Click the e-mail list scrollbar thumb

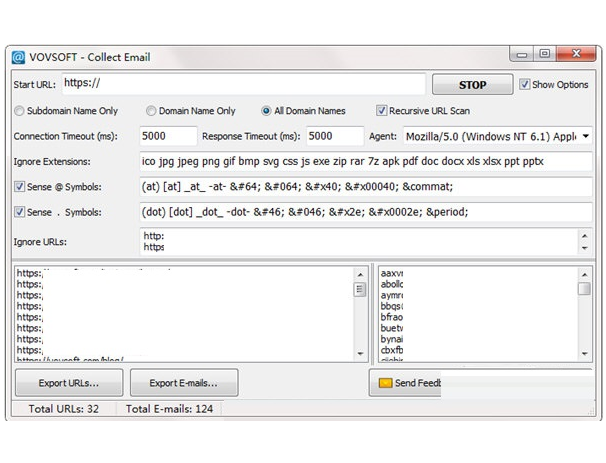coord(584,288)
